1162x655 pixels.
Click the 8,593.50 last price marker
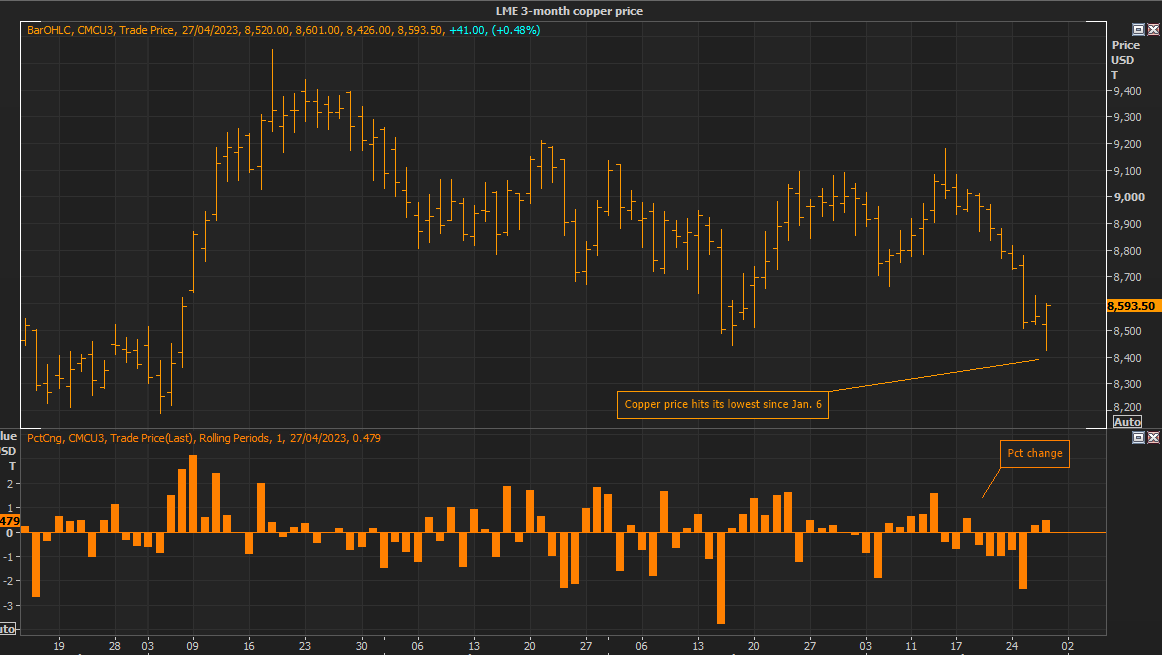click(1131, 306)
